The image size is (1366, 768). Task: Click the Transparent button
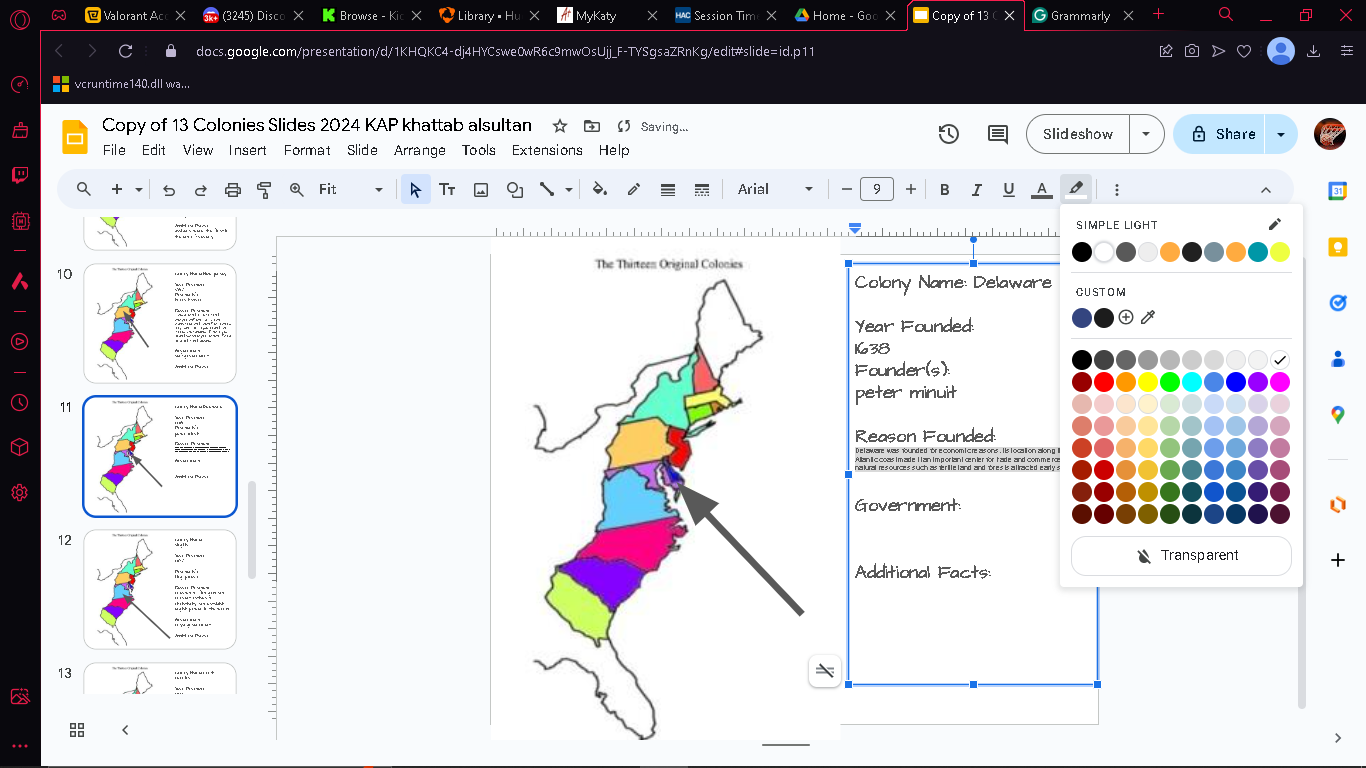coord(1181,555)
